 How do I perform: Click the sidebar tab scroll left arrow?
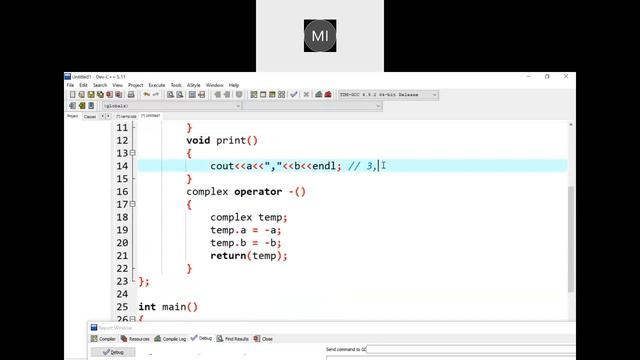[102, 116]
